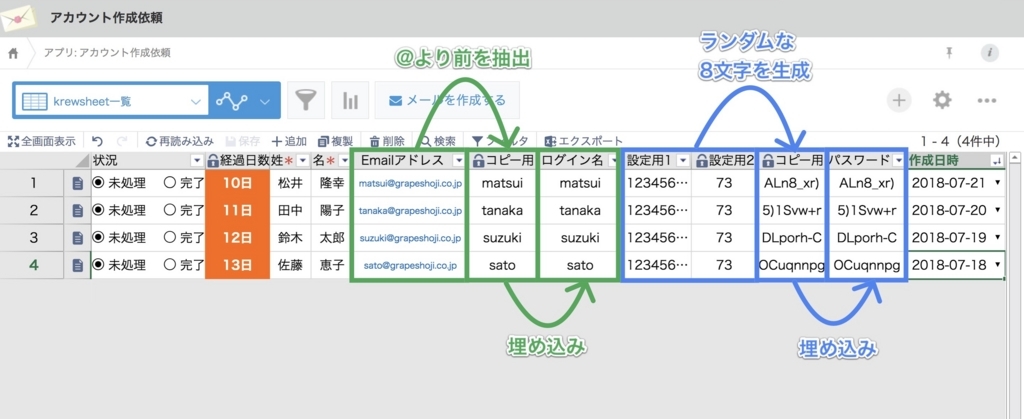The height and width of the screenshot is (419, 1024).
Task: Click the password cell ALn8_xr)
Action: 866,183
